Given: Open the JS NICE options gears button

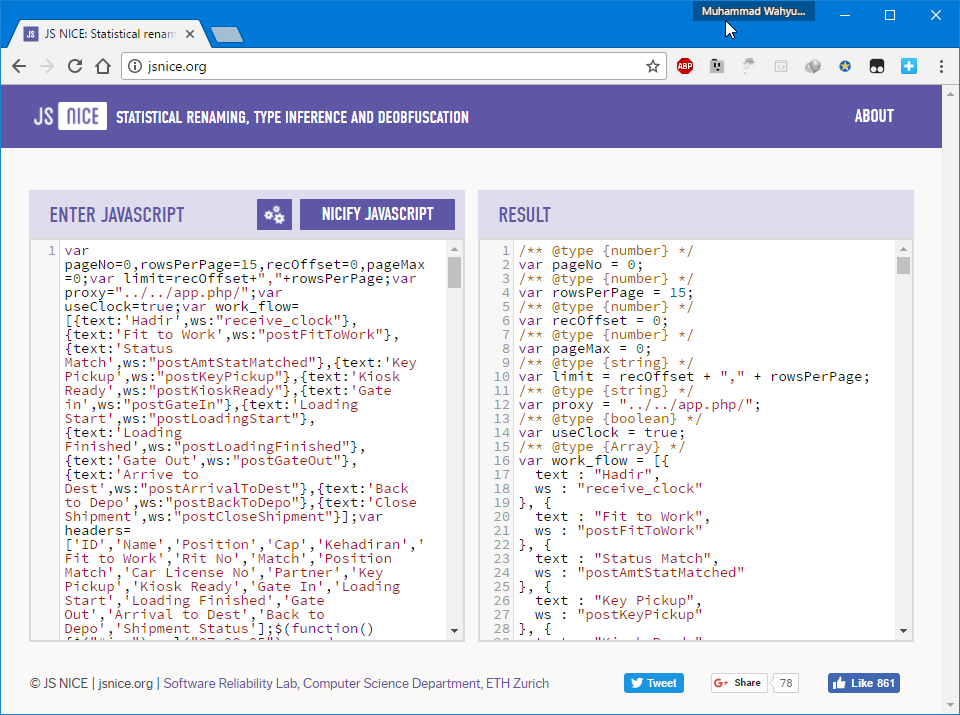Looking at the screenshot, I should coord(274,214).
